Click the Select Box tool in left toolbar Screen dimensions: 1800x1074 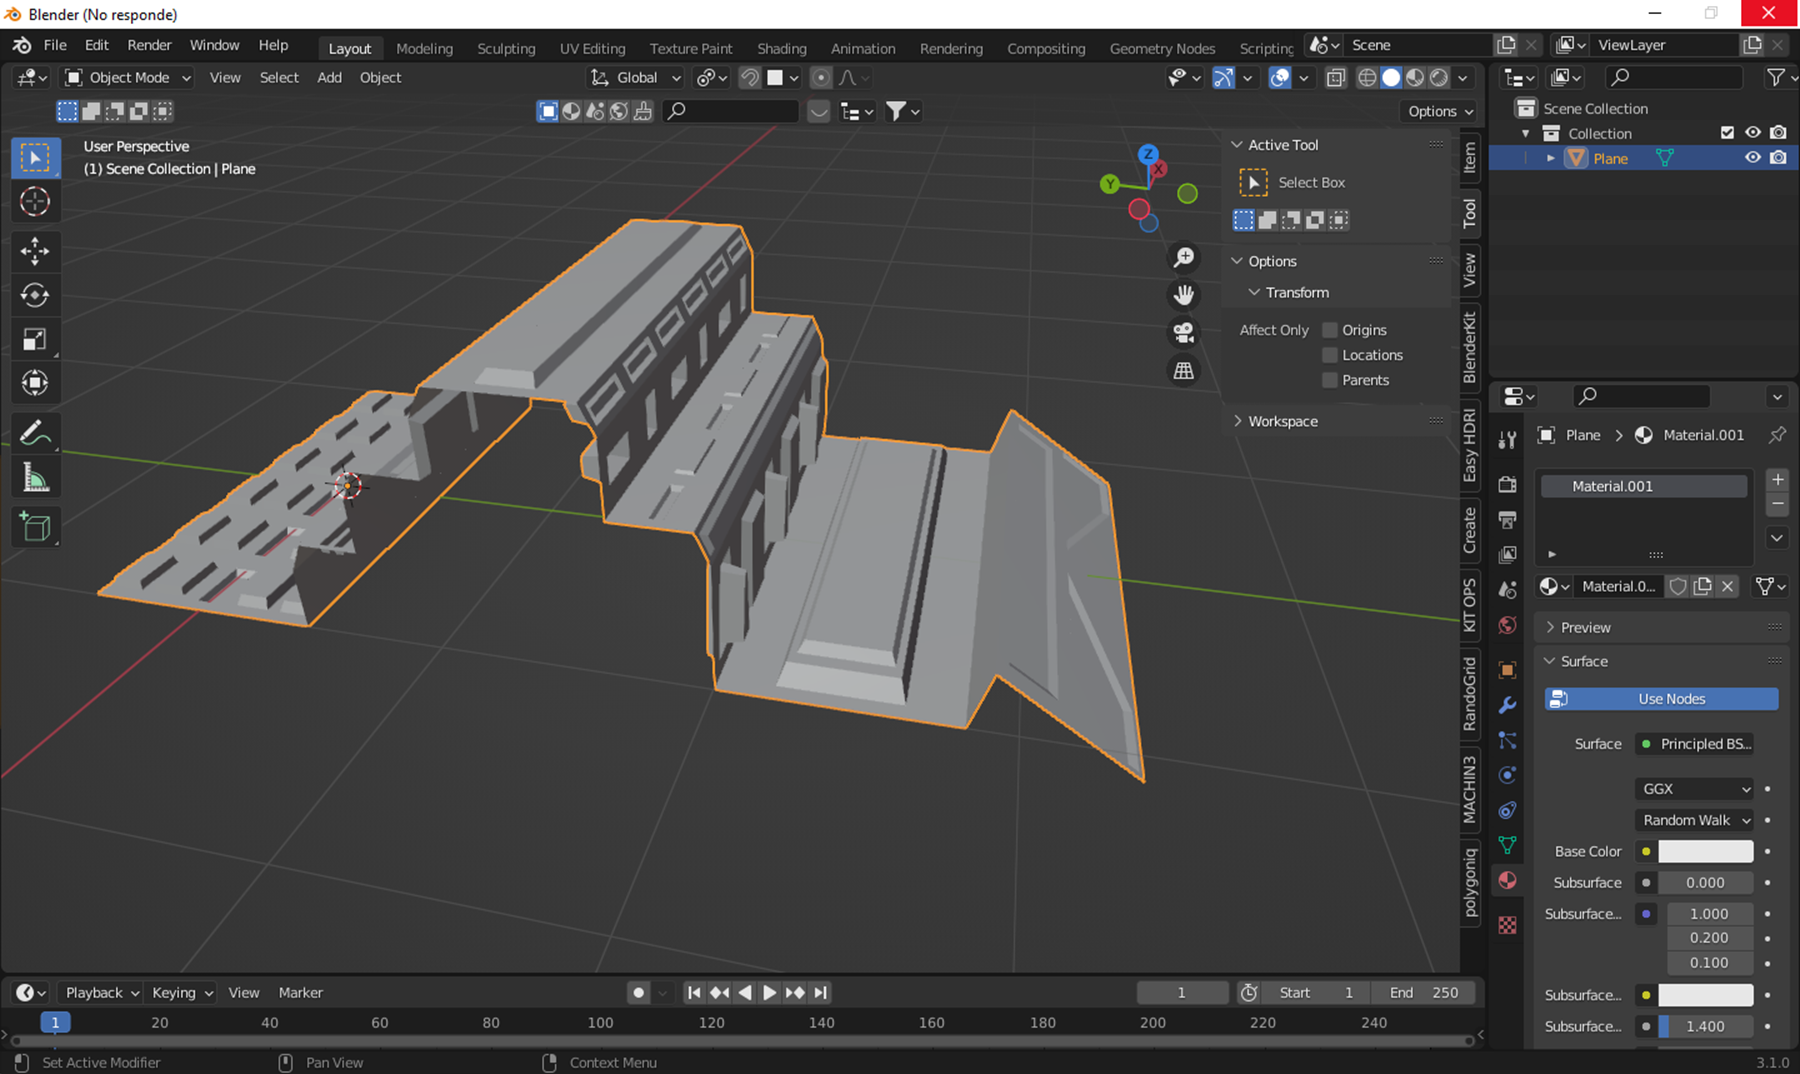(35, 158)
